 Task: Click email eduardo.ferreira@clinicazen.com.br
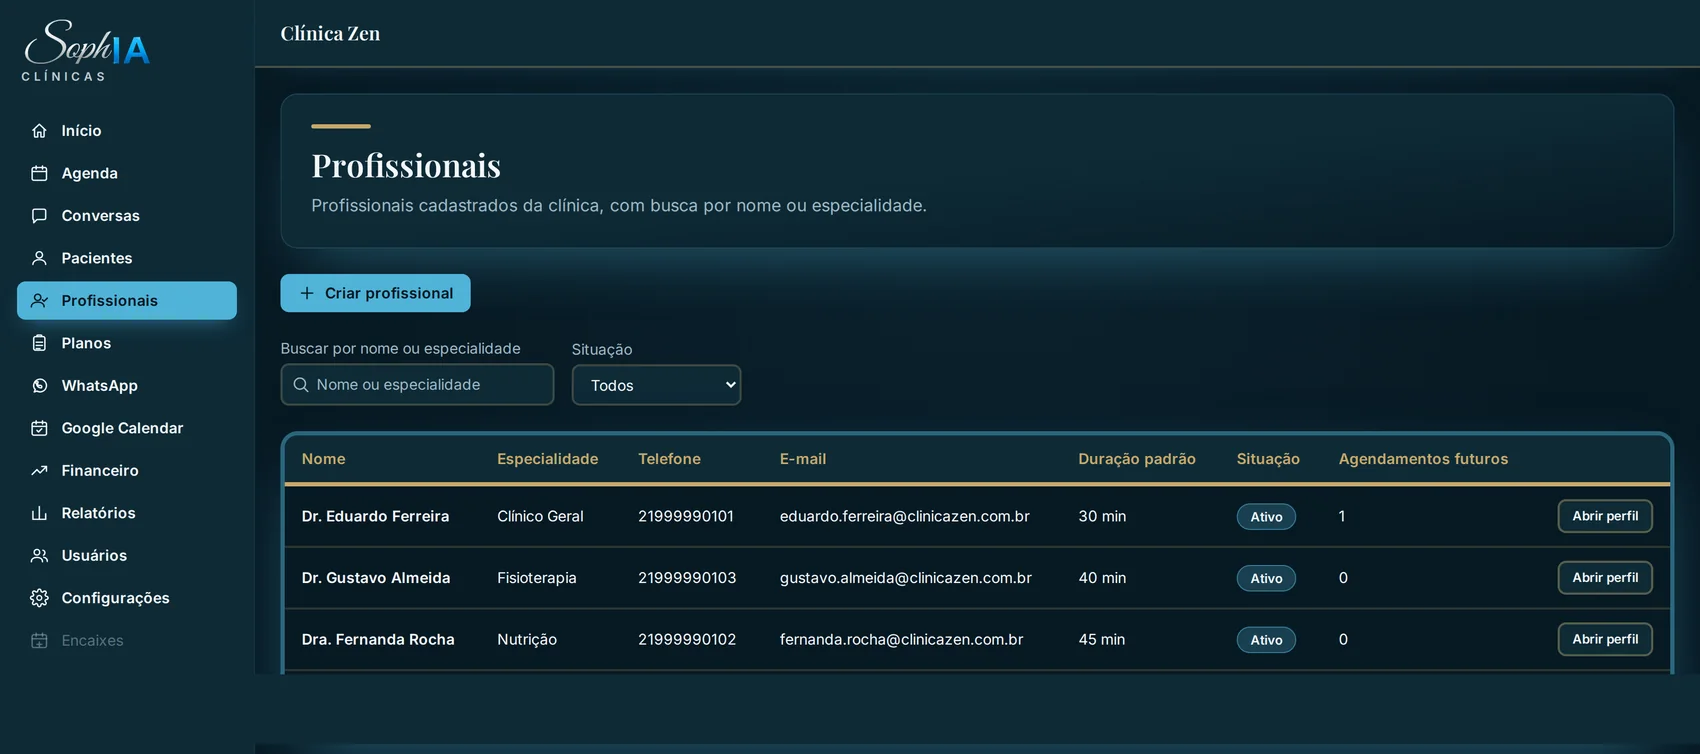[905, 516]
